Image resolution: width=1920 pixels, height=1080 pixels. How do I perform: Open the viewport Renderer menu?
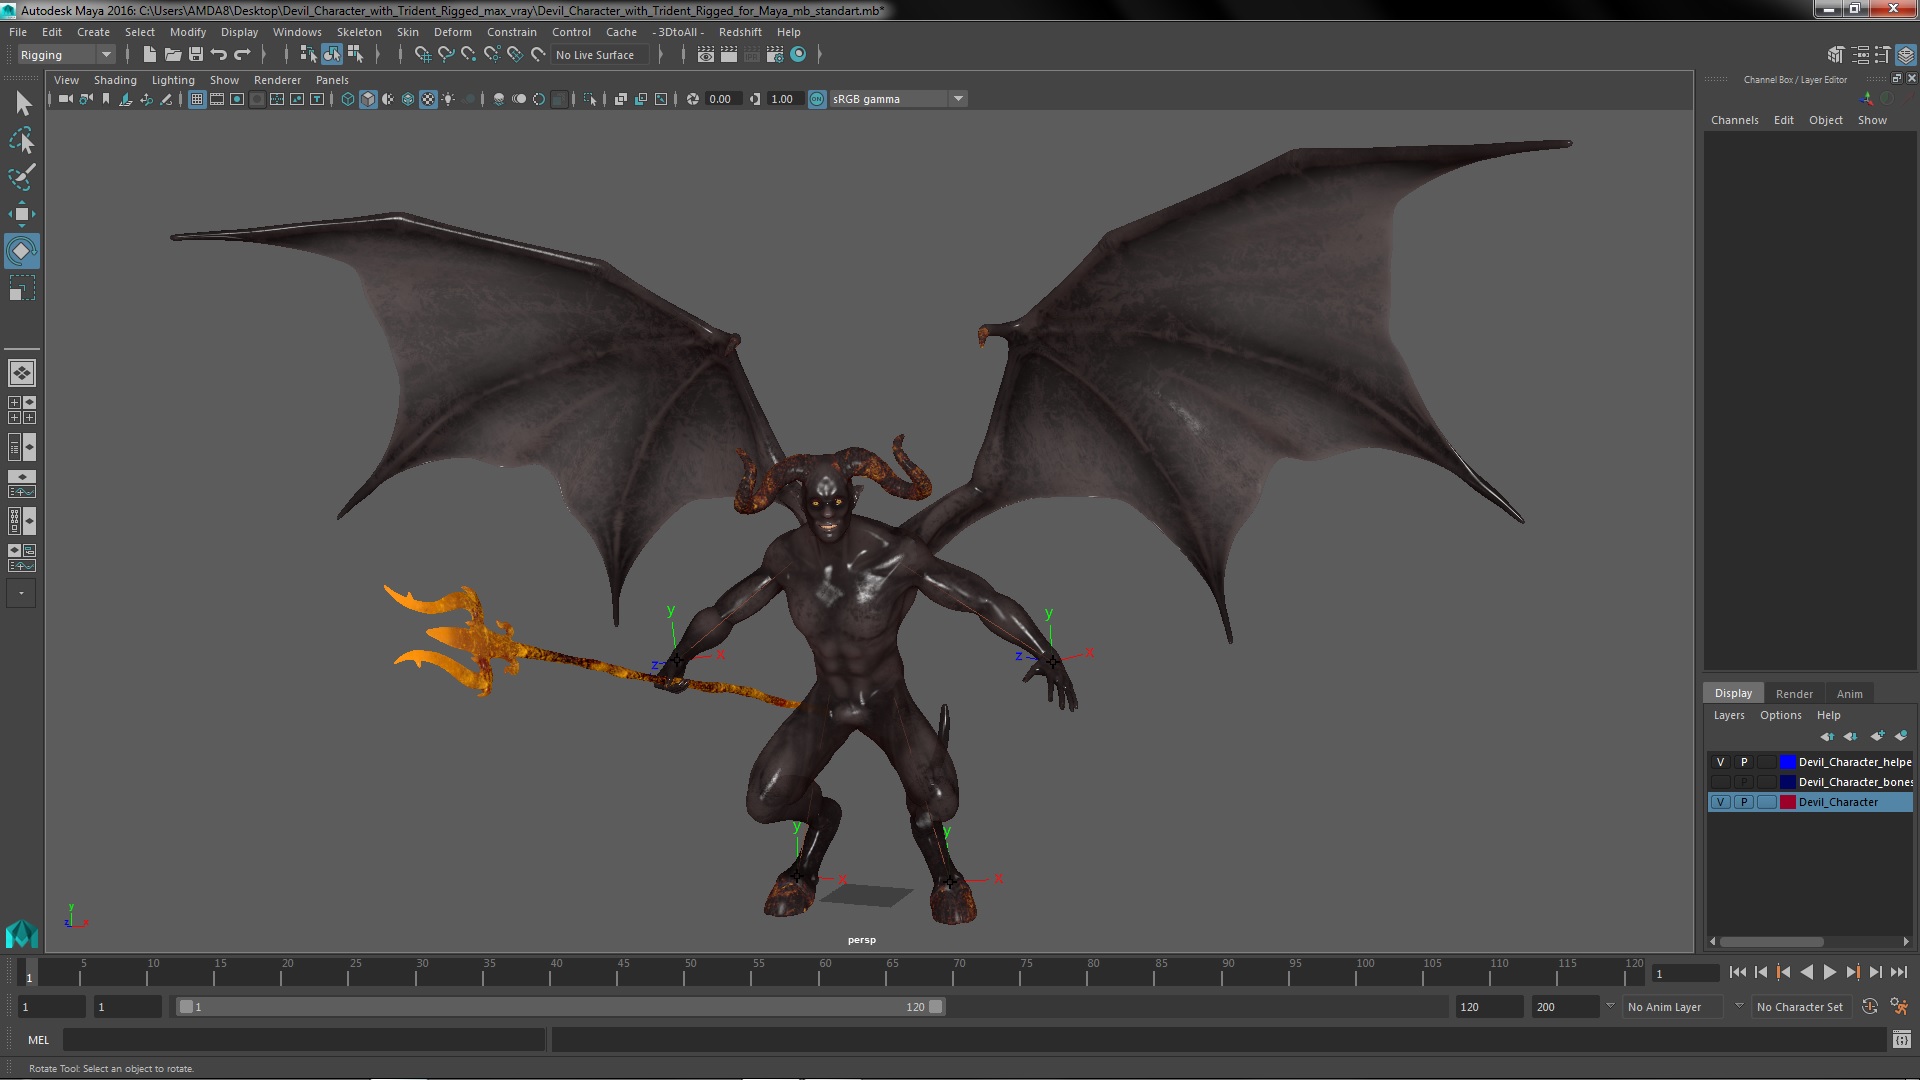tap(277, 80)
